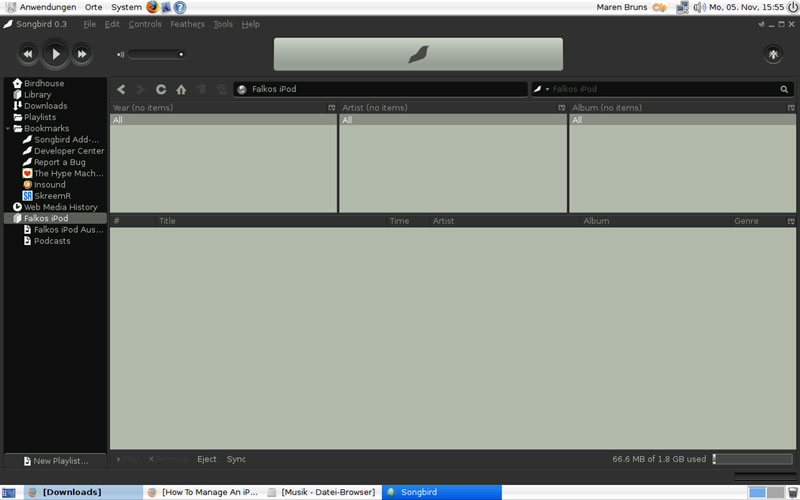Launch Firefox from the top panel
800x500 pixels.
[x=152, y=7]
